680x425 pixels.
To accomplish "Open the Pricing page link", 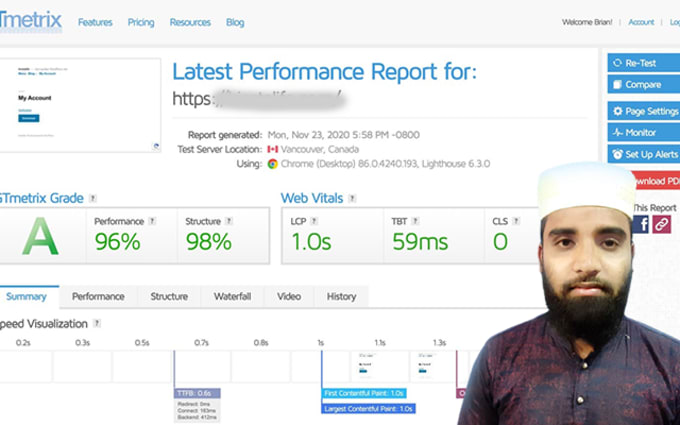I will [x=141, y=22].
